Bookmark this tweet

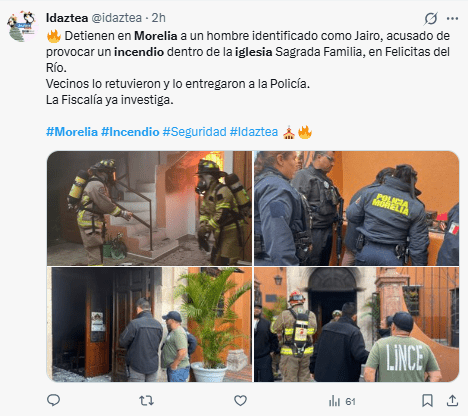427,400
